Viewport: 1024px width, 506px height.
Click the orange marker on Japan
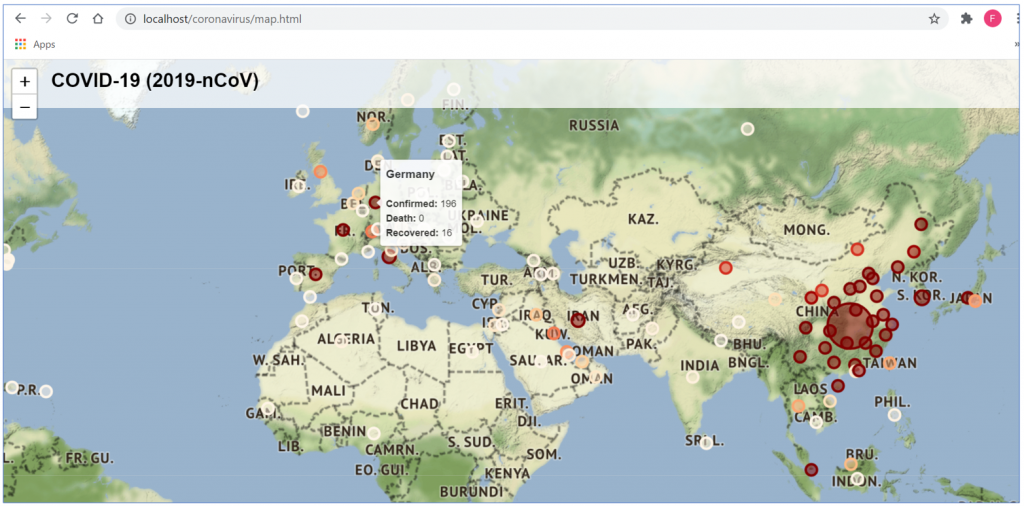[x=975, y=301]
